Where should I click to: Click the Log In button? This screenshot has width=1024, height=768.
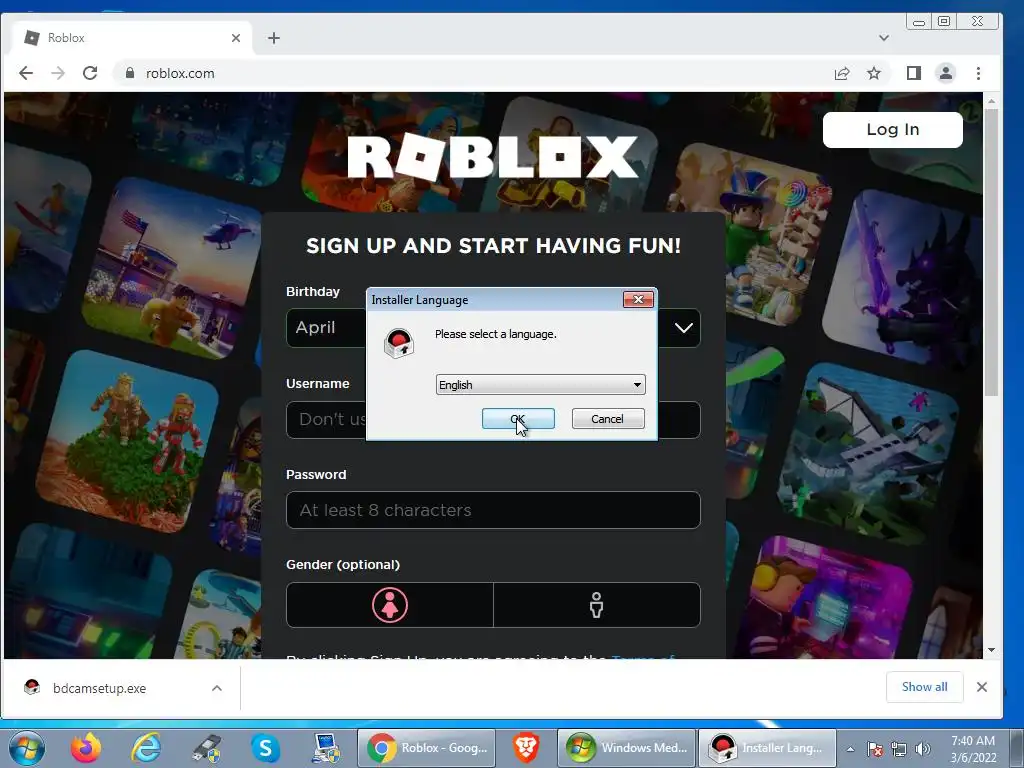point(892,129)
